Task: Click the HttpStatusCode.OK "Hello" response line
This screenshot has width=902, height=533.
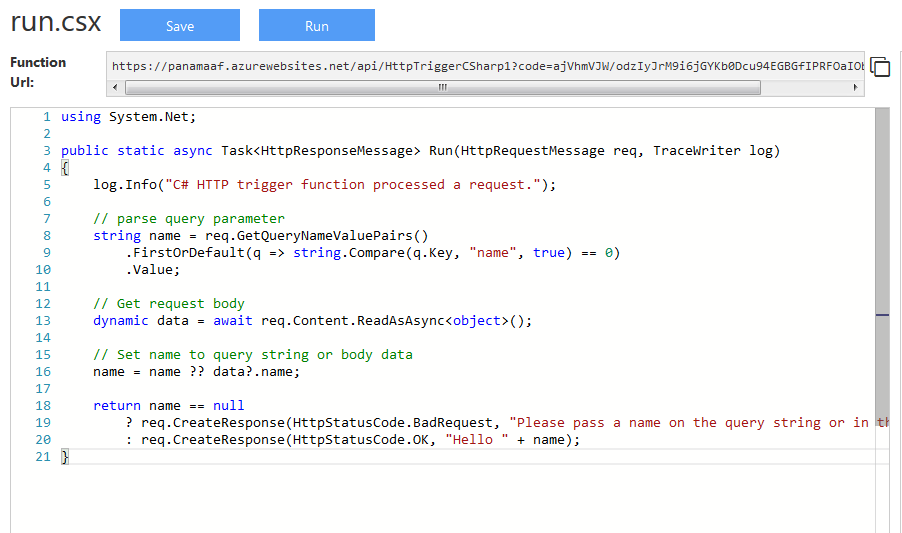Action: [x=352, y=440]
